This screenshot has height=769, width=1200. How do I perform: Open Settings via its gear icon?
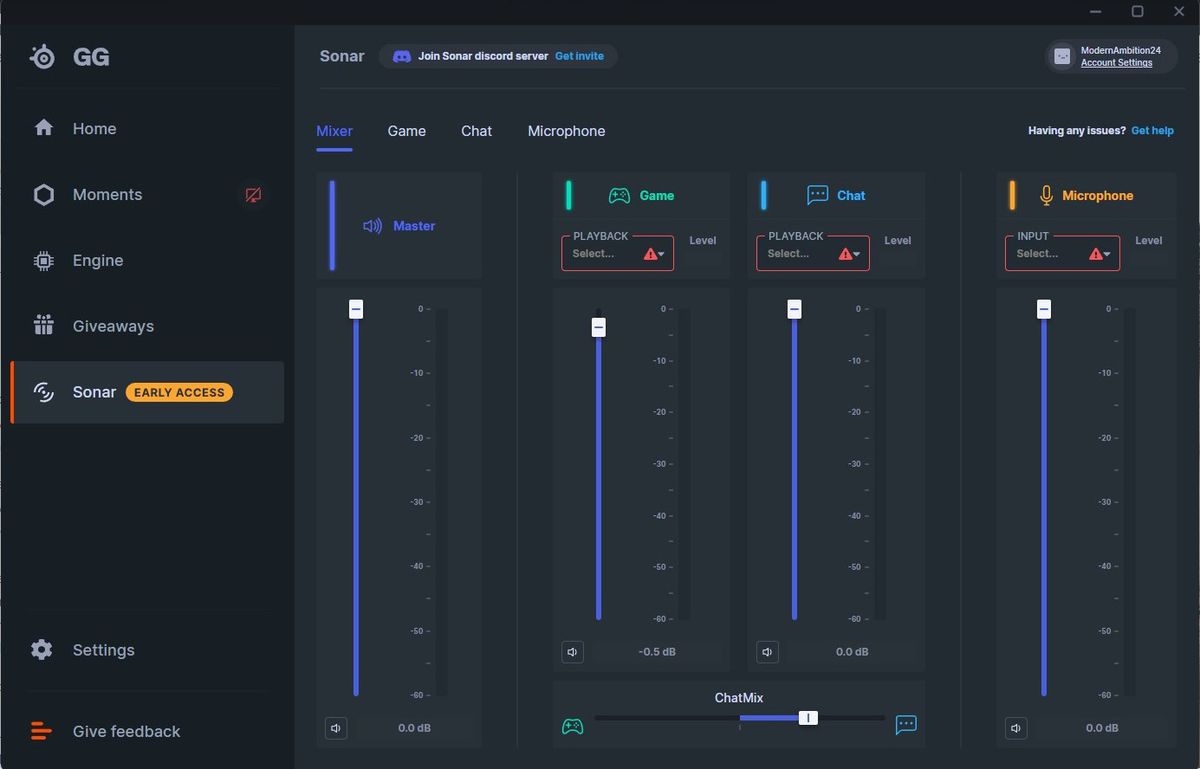pyautogui.click(x=41, y=650)
